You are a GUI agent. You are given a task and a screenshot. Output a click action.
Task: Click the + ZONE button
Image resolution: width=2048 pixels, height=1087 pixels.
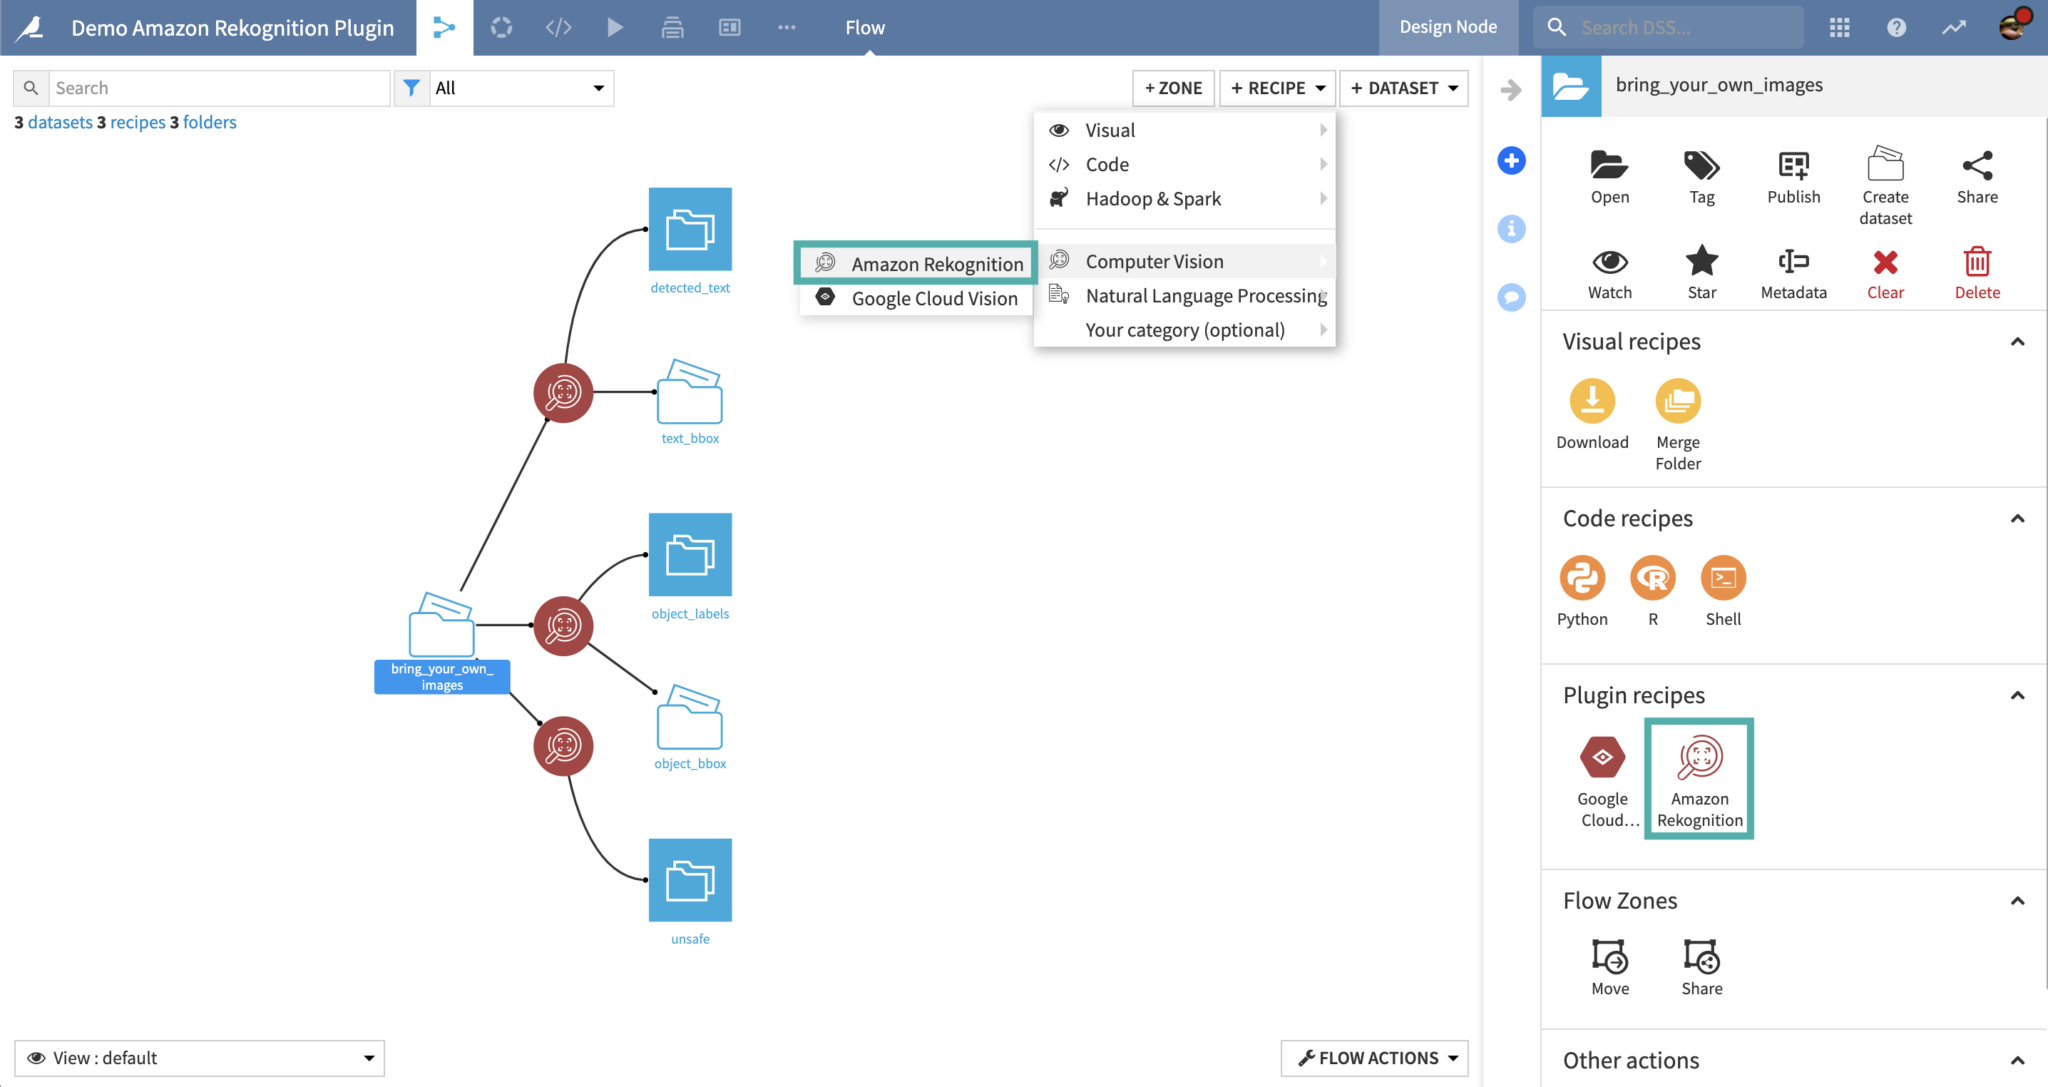click(1173, 88)
